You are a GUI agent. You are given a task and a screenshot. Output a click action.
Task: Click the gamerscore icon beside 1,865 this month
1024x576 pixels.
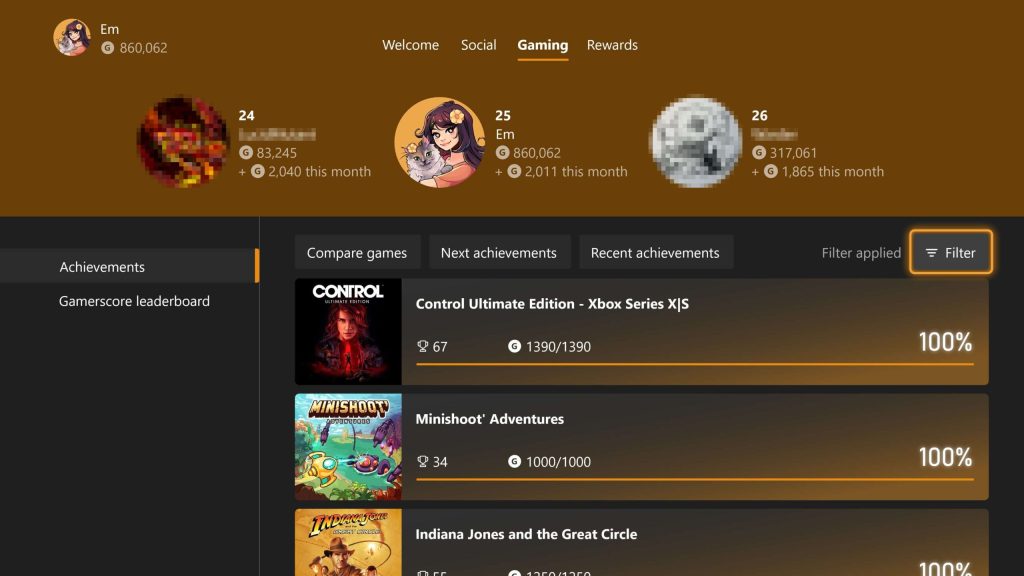coord(771,171)
